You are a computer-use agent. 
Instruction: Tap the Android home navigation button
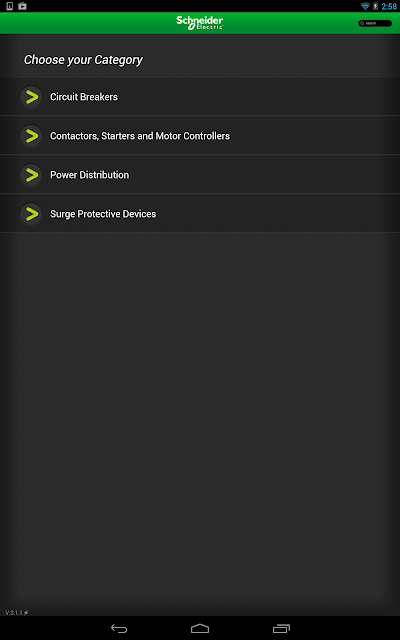pos(200,628)
